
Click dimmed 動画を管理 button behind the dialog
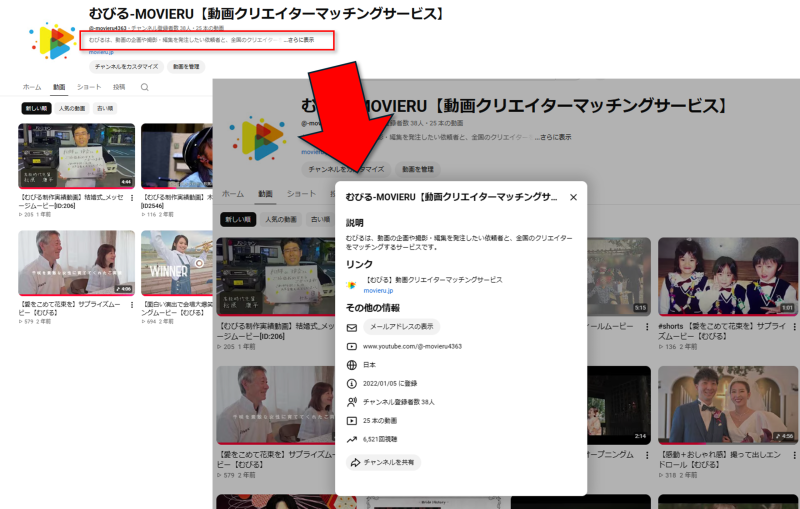417,169
